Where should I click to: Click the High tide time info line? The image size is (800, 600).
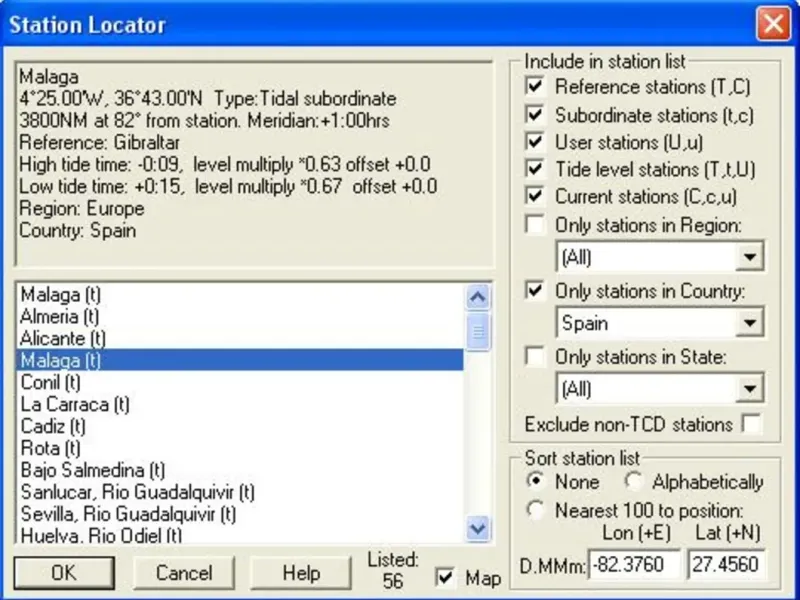(x=225, y=164)
